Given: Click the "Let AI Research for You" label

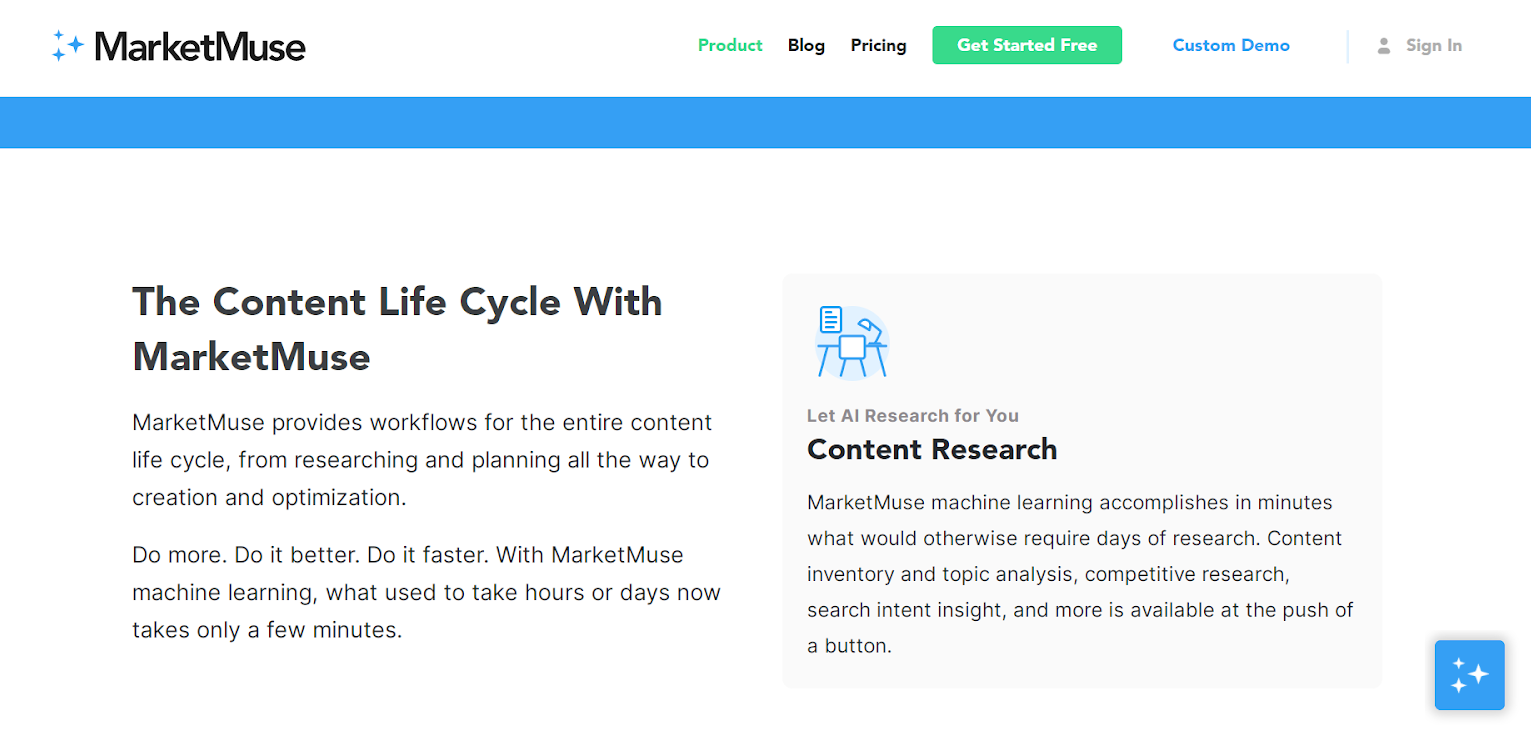Looking at the screenshot, I should tap(913, 416).
